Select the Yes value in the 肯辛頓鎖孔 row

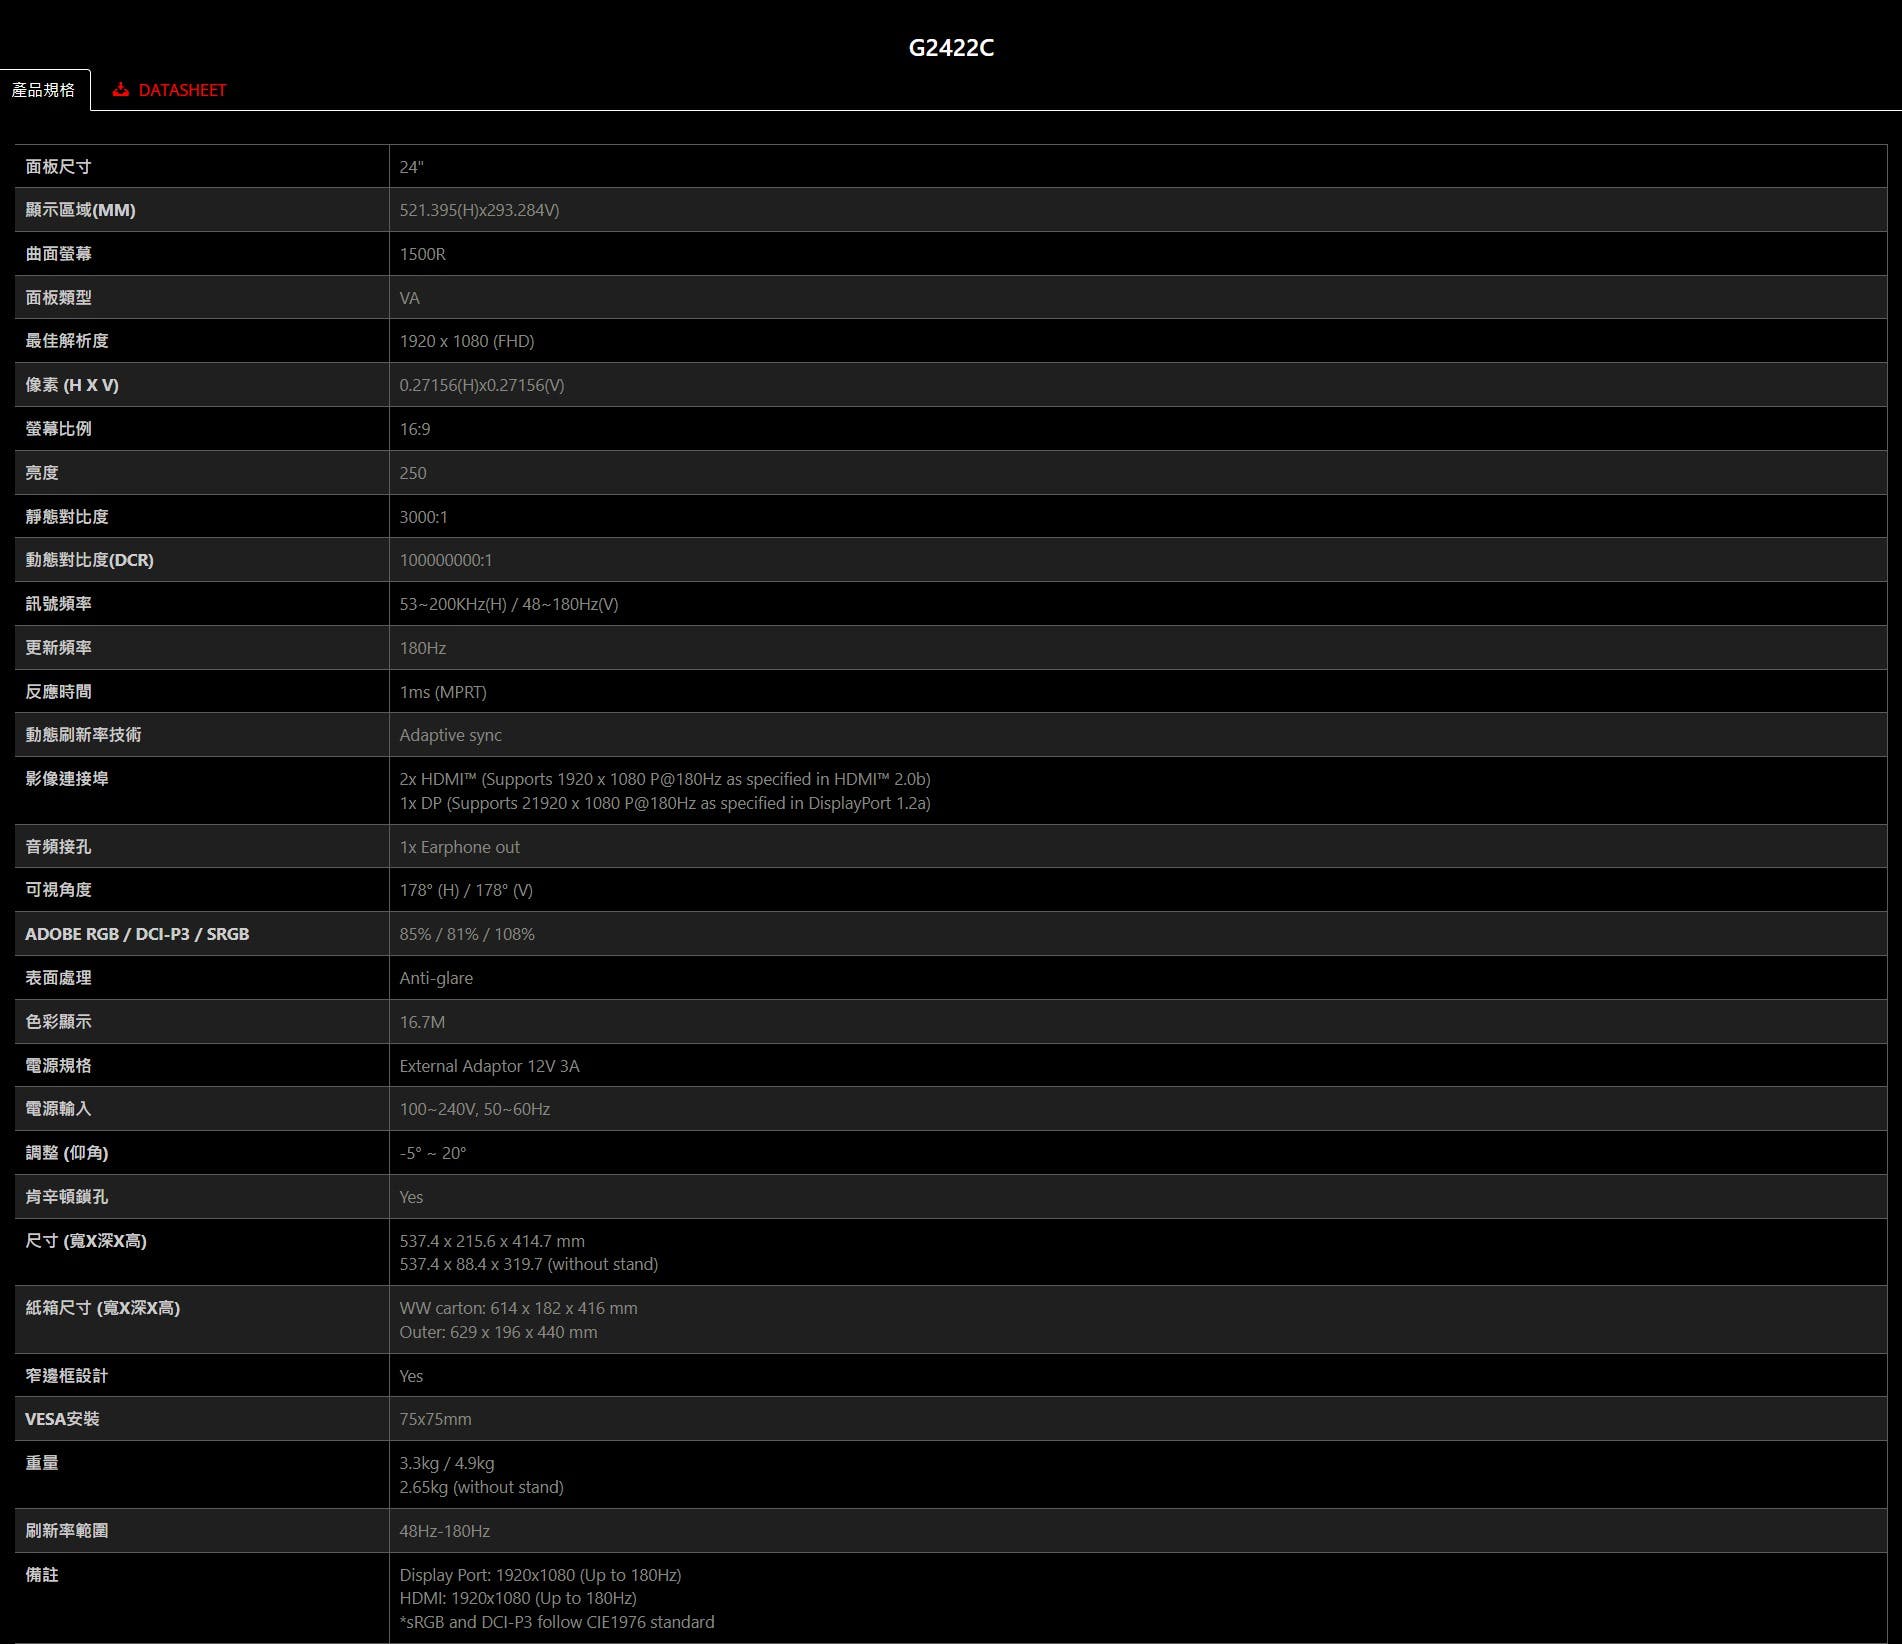point(411,1197)
